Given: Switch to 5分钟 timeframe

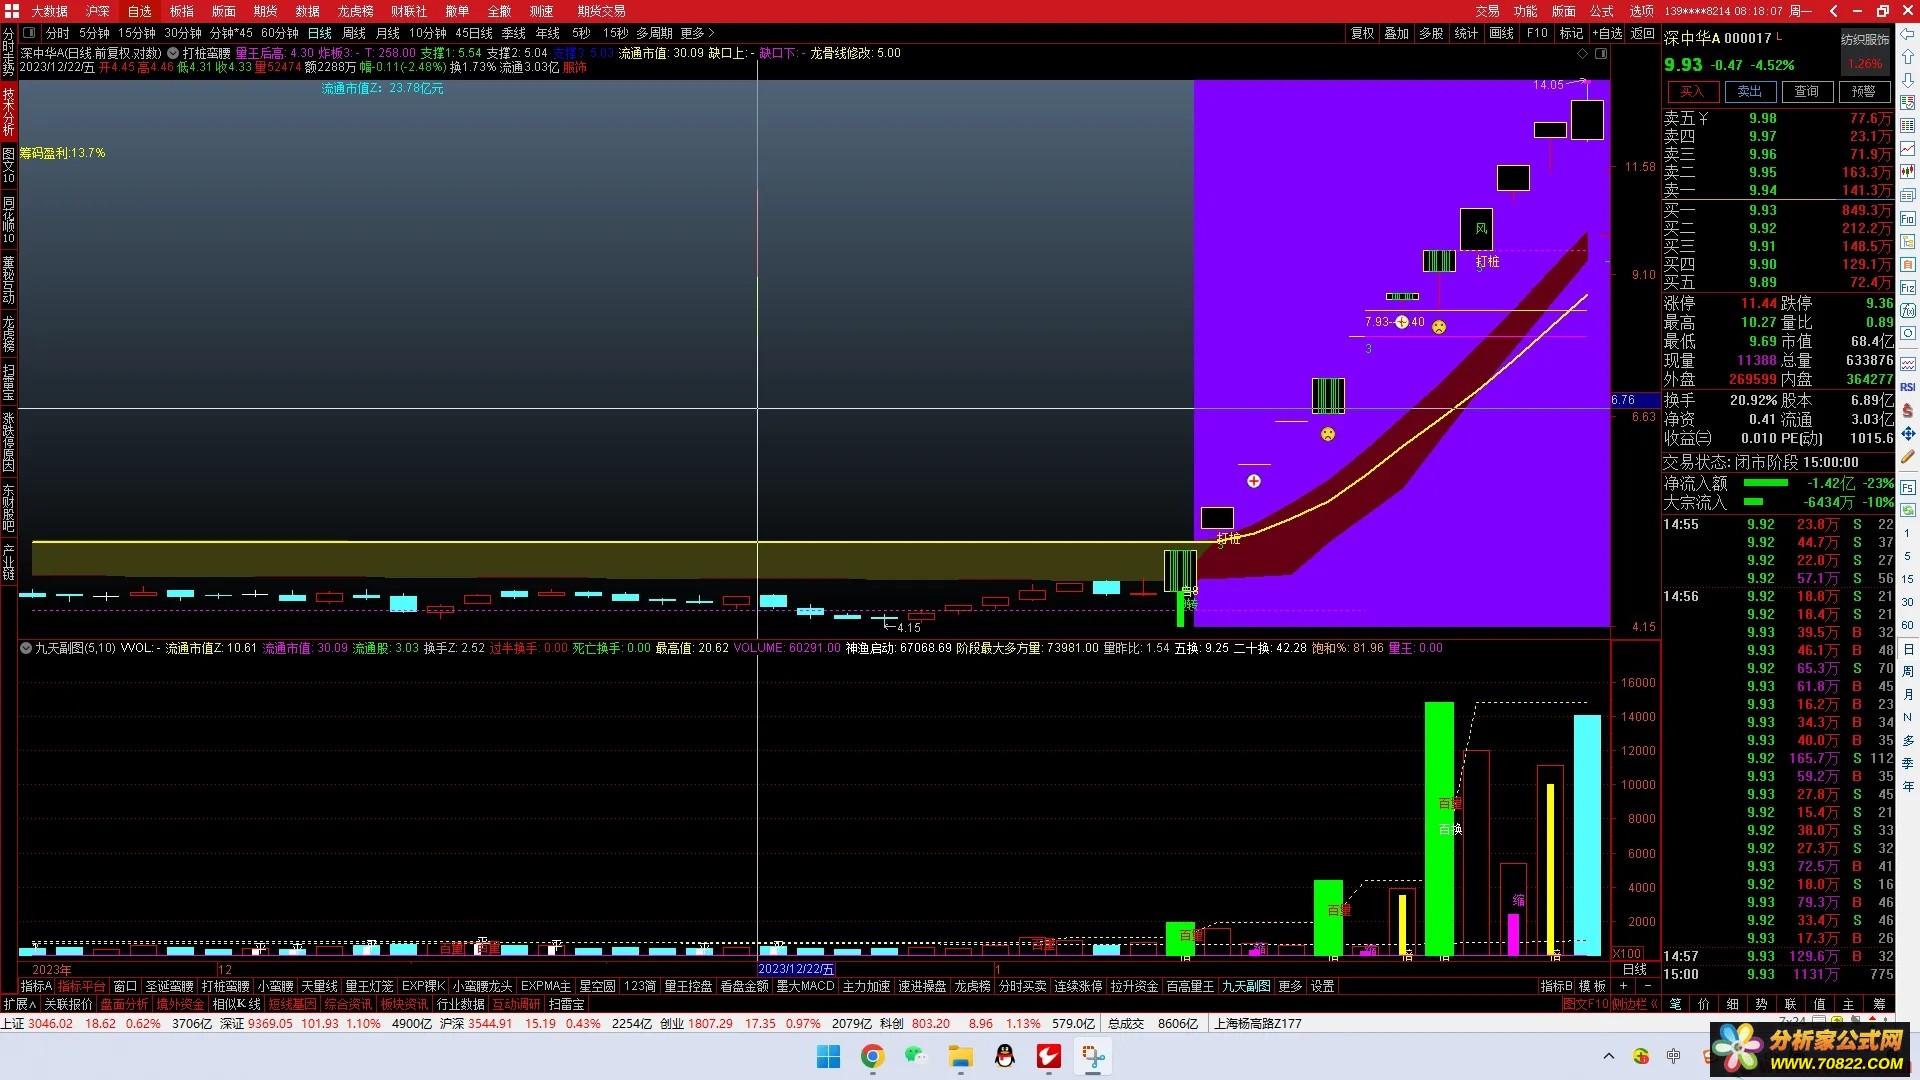Looking at the screenshot, I should click(94, 33).
